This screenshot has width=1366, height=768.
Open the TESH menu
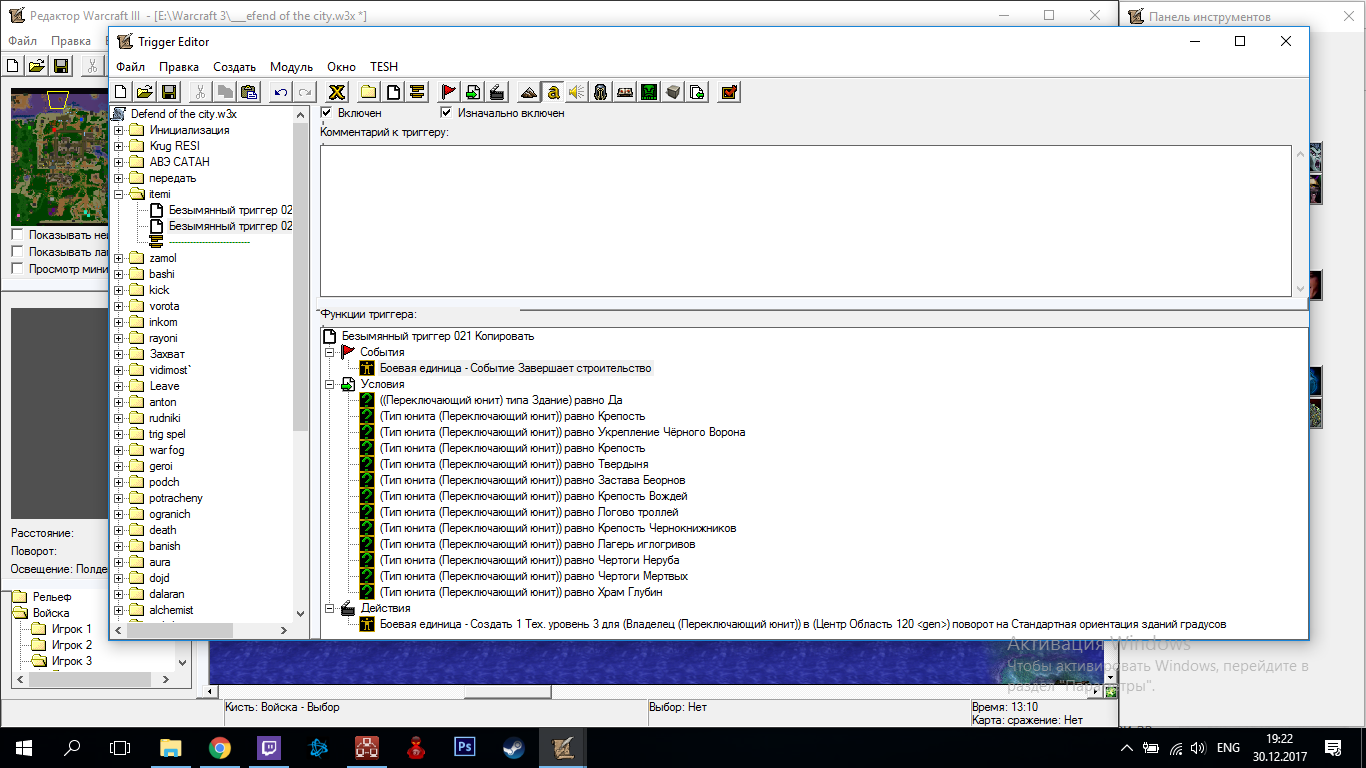click(384, 67)
